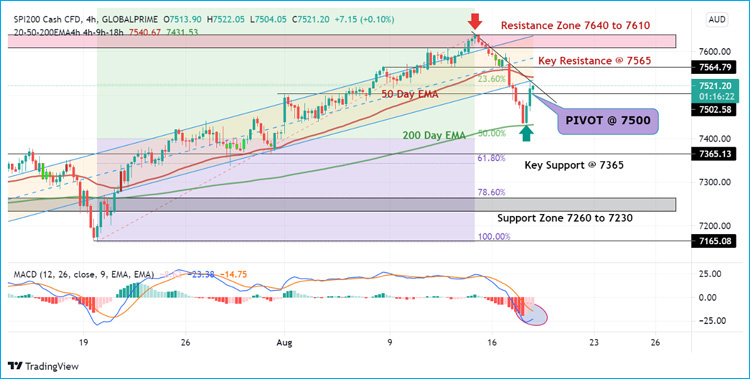Viewport: 750px width, 379px height.
Task: Click the 23.60% Fibonacci level label
Action: click(x=492, y=79)
